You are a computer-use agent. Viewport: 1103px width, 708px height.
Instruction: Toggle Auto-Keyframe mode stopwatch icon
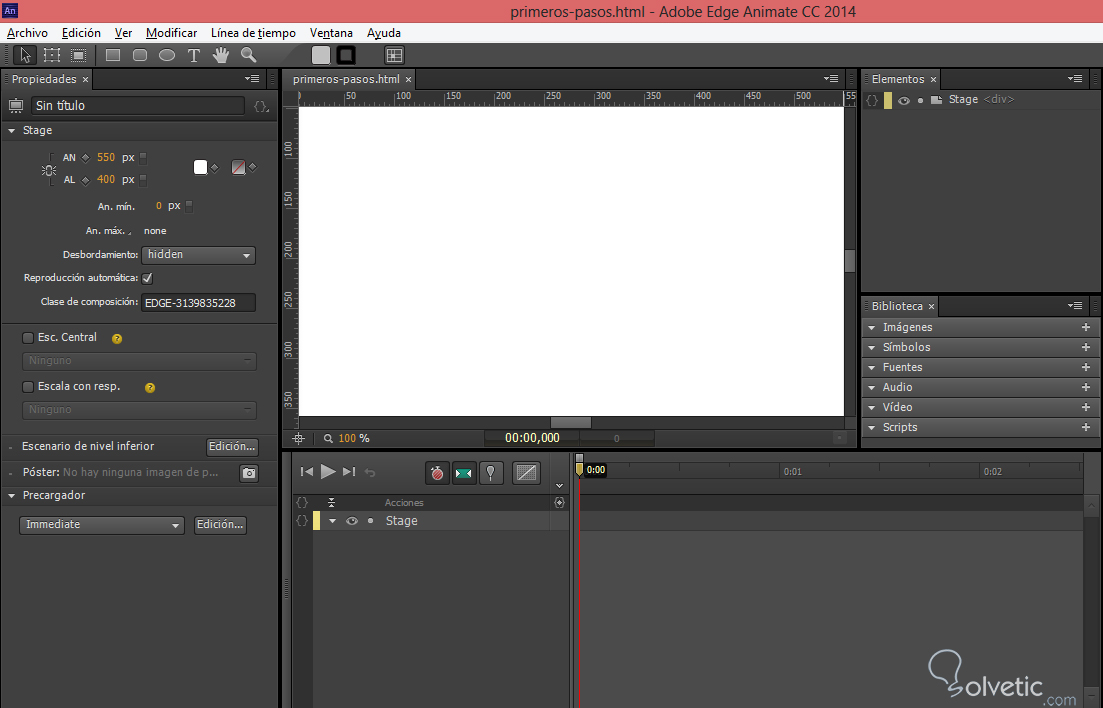point(437,473)
